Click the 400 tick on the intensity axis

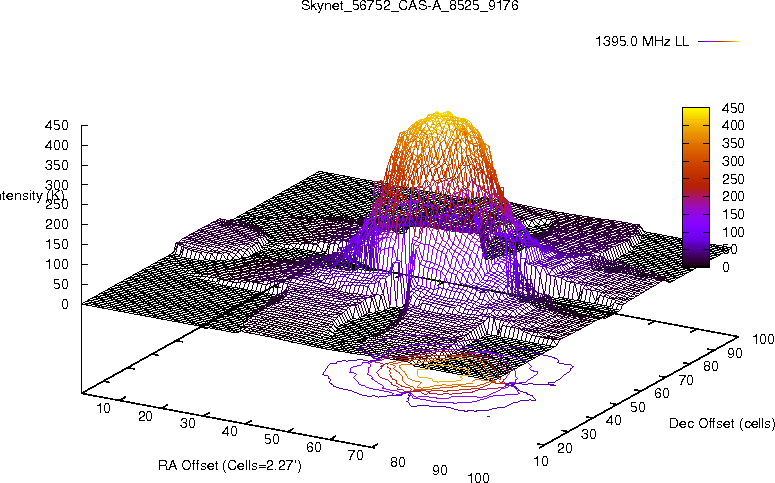coord(56,145)
